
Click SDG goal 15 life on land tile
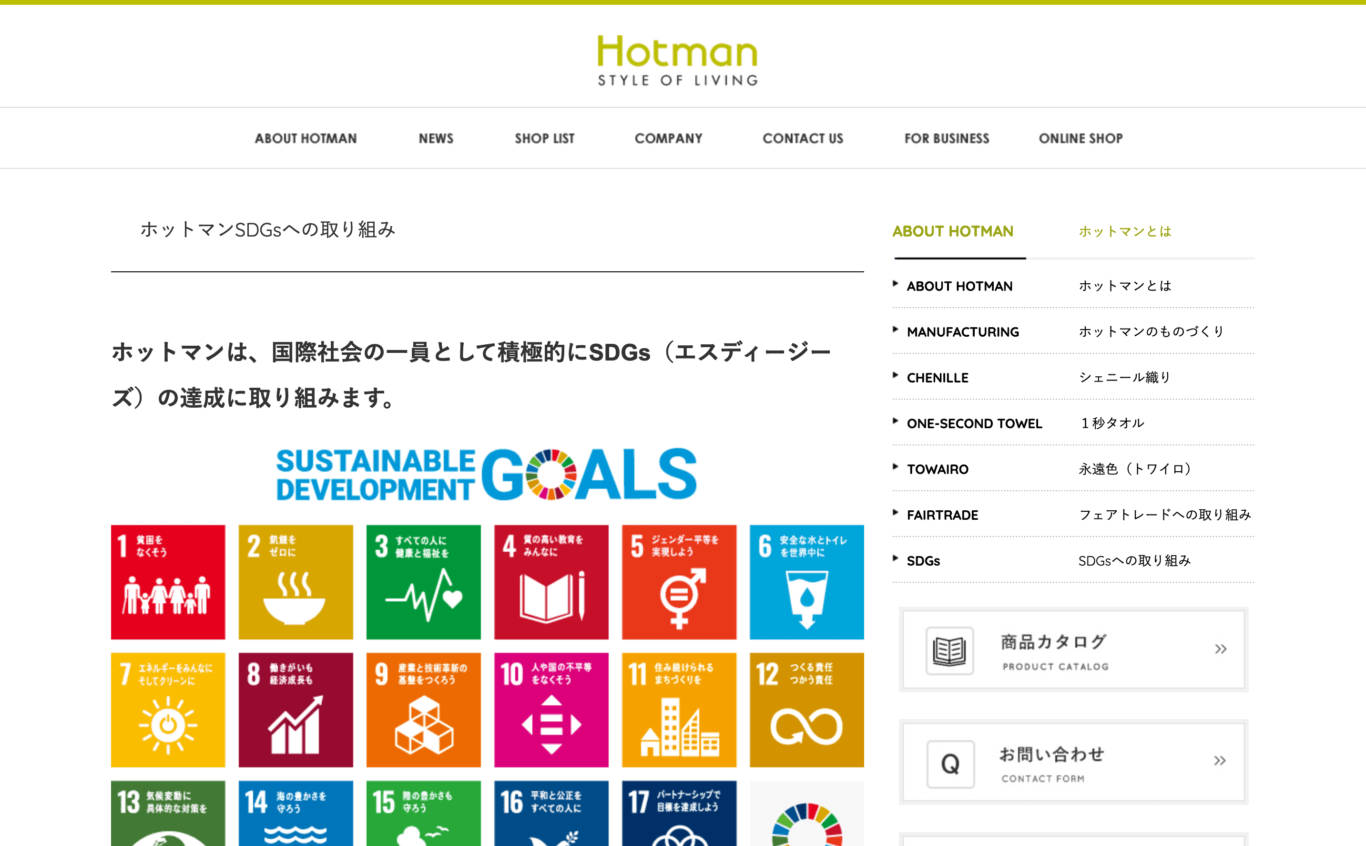(x=423, y=813)
